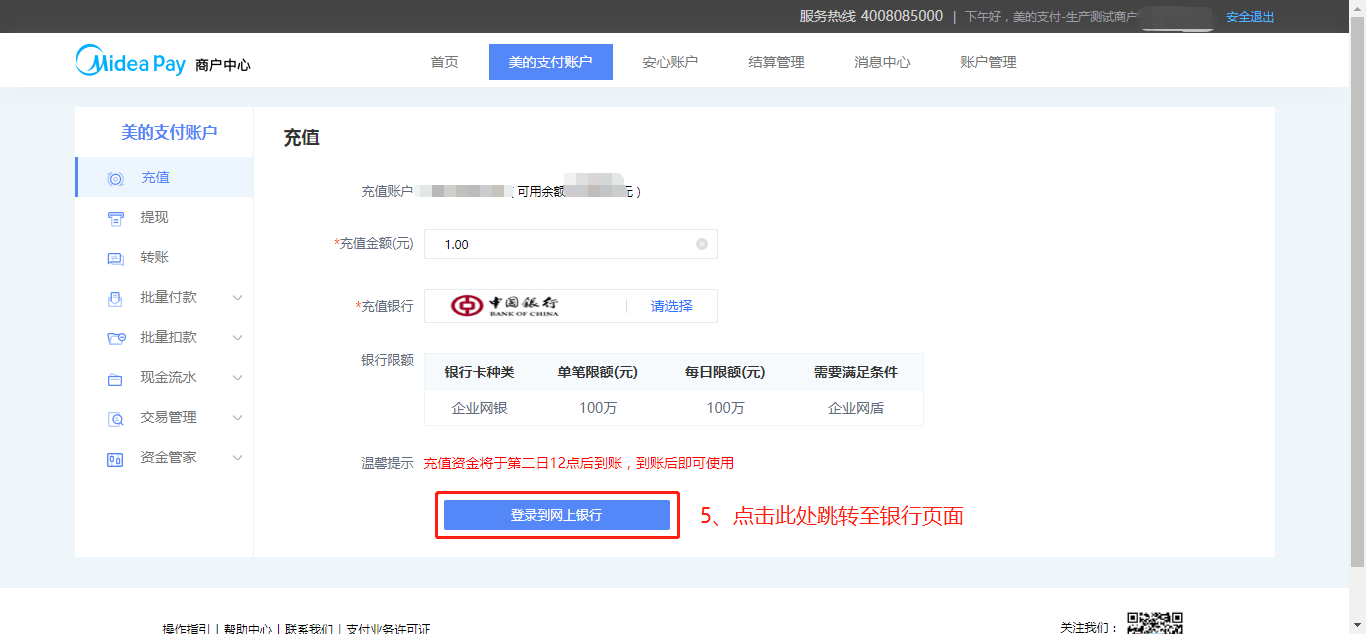Expand the 批量付款 chevron arrow
1366x634 pixels.
(x=237, y=298)
